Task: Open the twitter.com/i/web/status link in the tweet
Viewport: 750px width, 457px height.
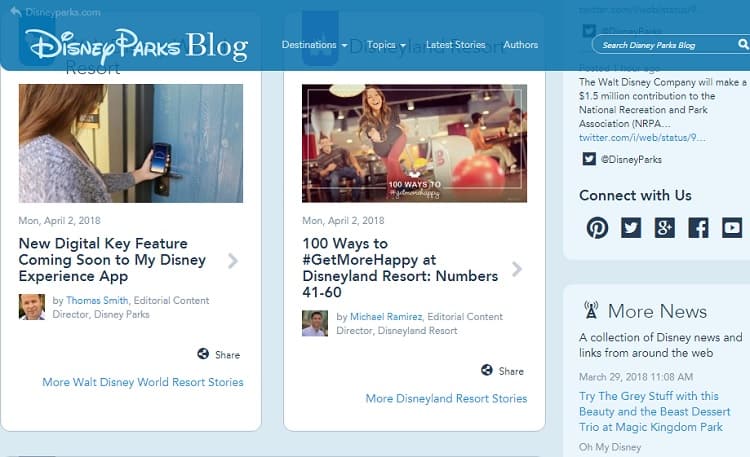Action: 642,137
